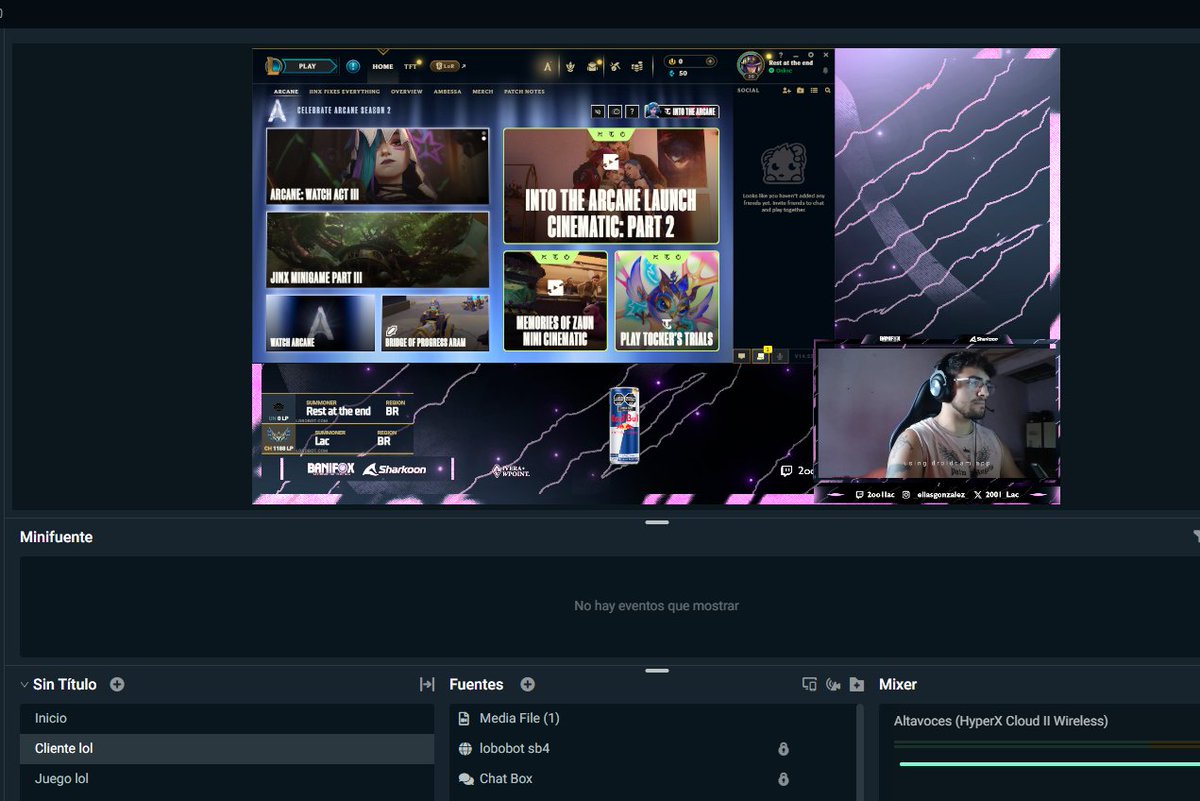Viewport: 1200px width, 801px height.
Task: Open League notifications bell icon
Action: 825,71
